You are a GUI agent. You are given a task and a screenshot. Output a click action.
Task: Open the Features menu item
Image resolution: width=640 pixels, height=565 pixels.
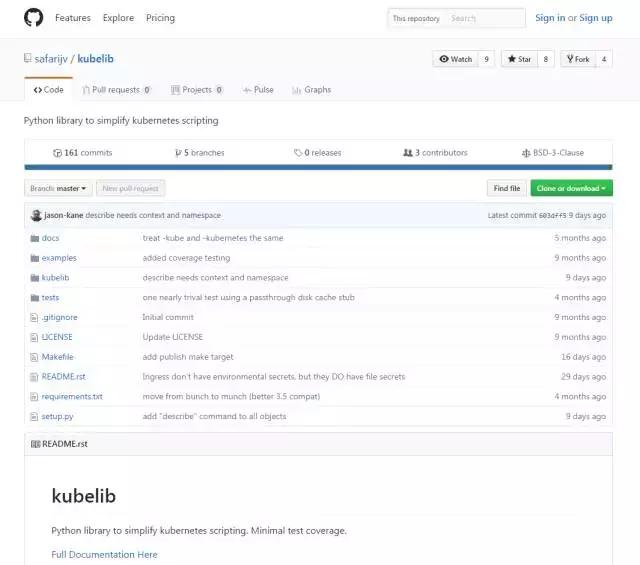click(73, 18)
